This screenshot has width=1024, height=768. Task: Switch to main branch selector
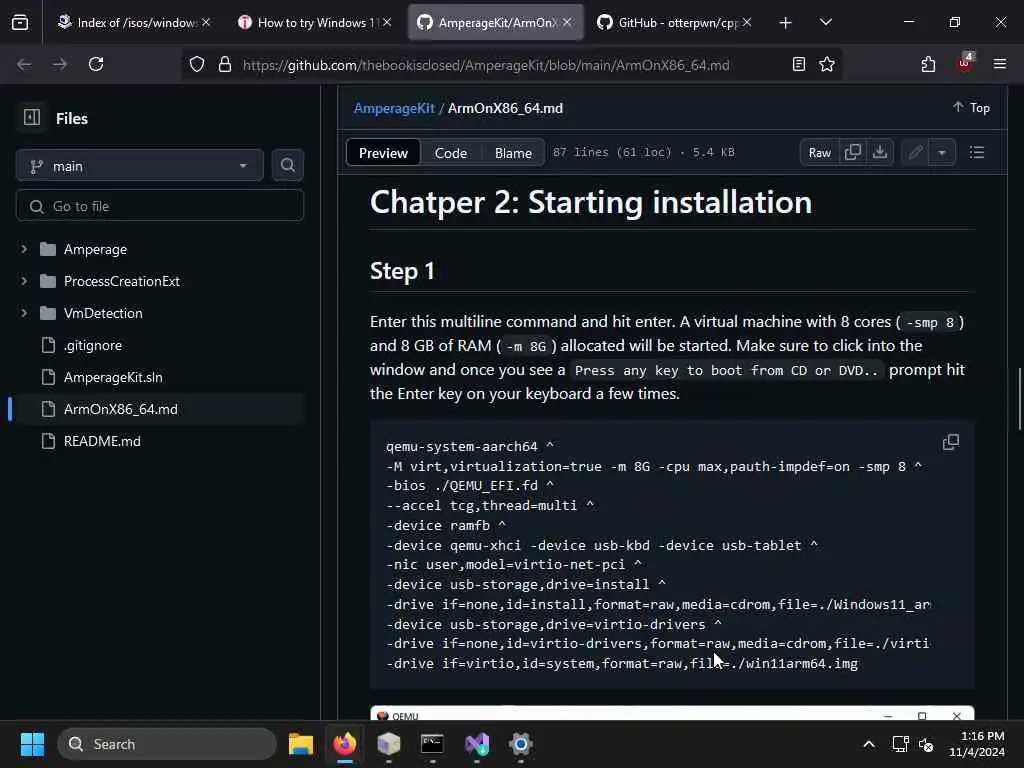point(139,166)
